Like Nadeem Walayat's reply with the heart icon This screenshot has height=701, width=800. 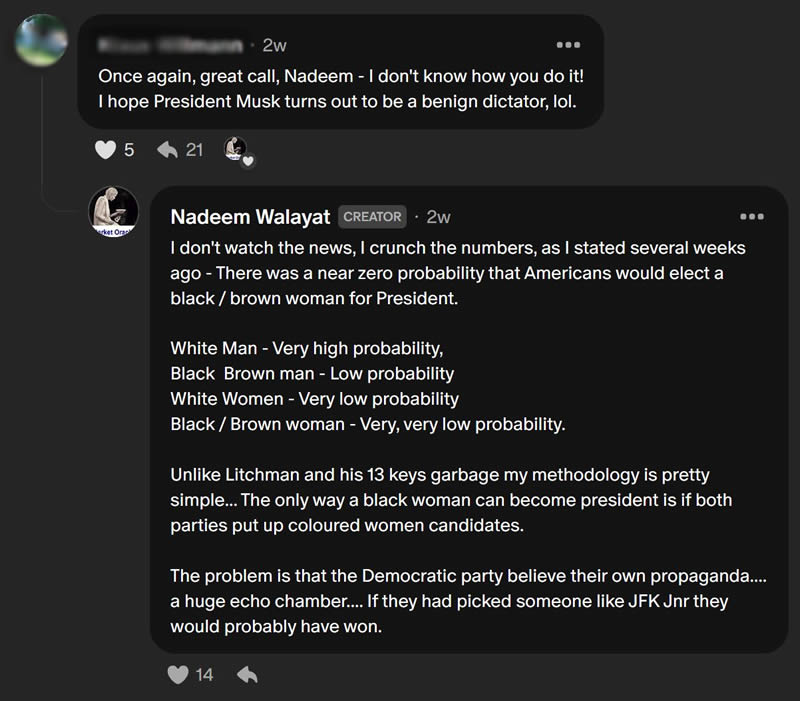click(x=177, y=675)
